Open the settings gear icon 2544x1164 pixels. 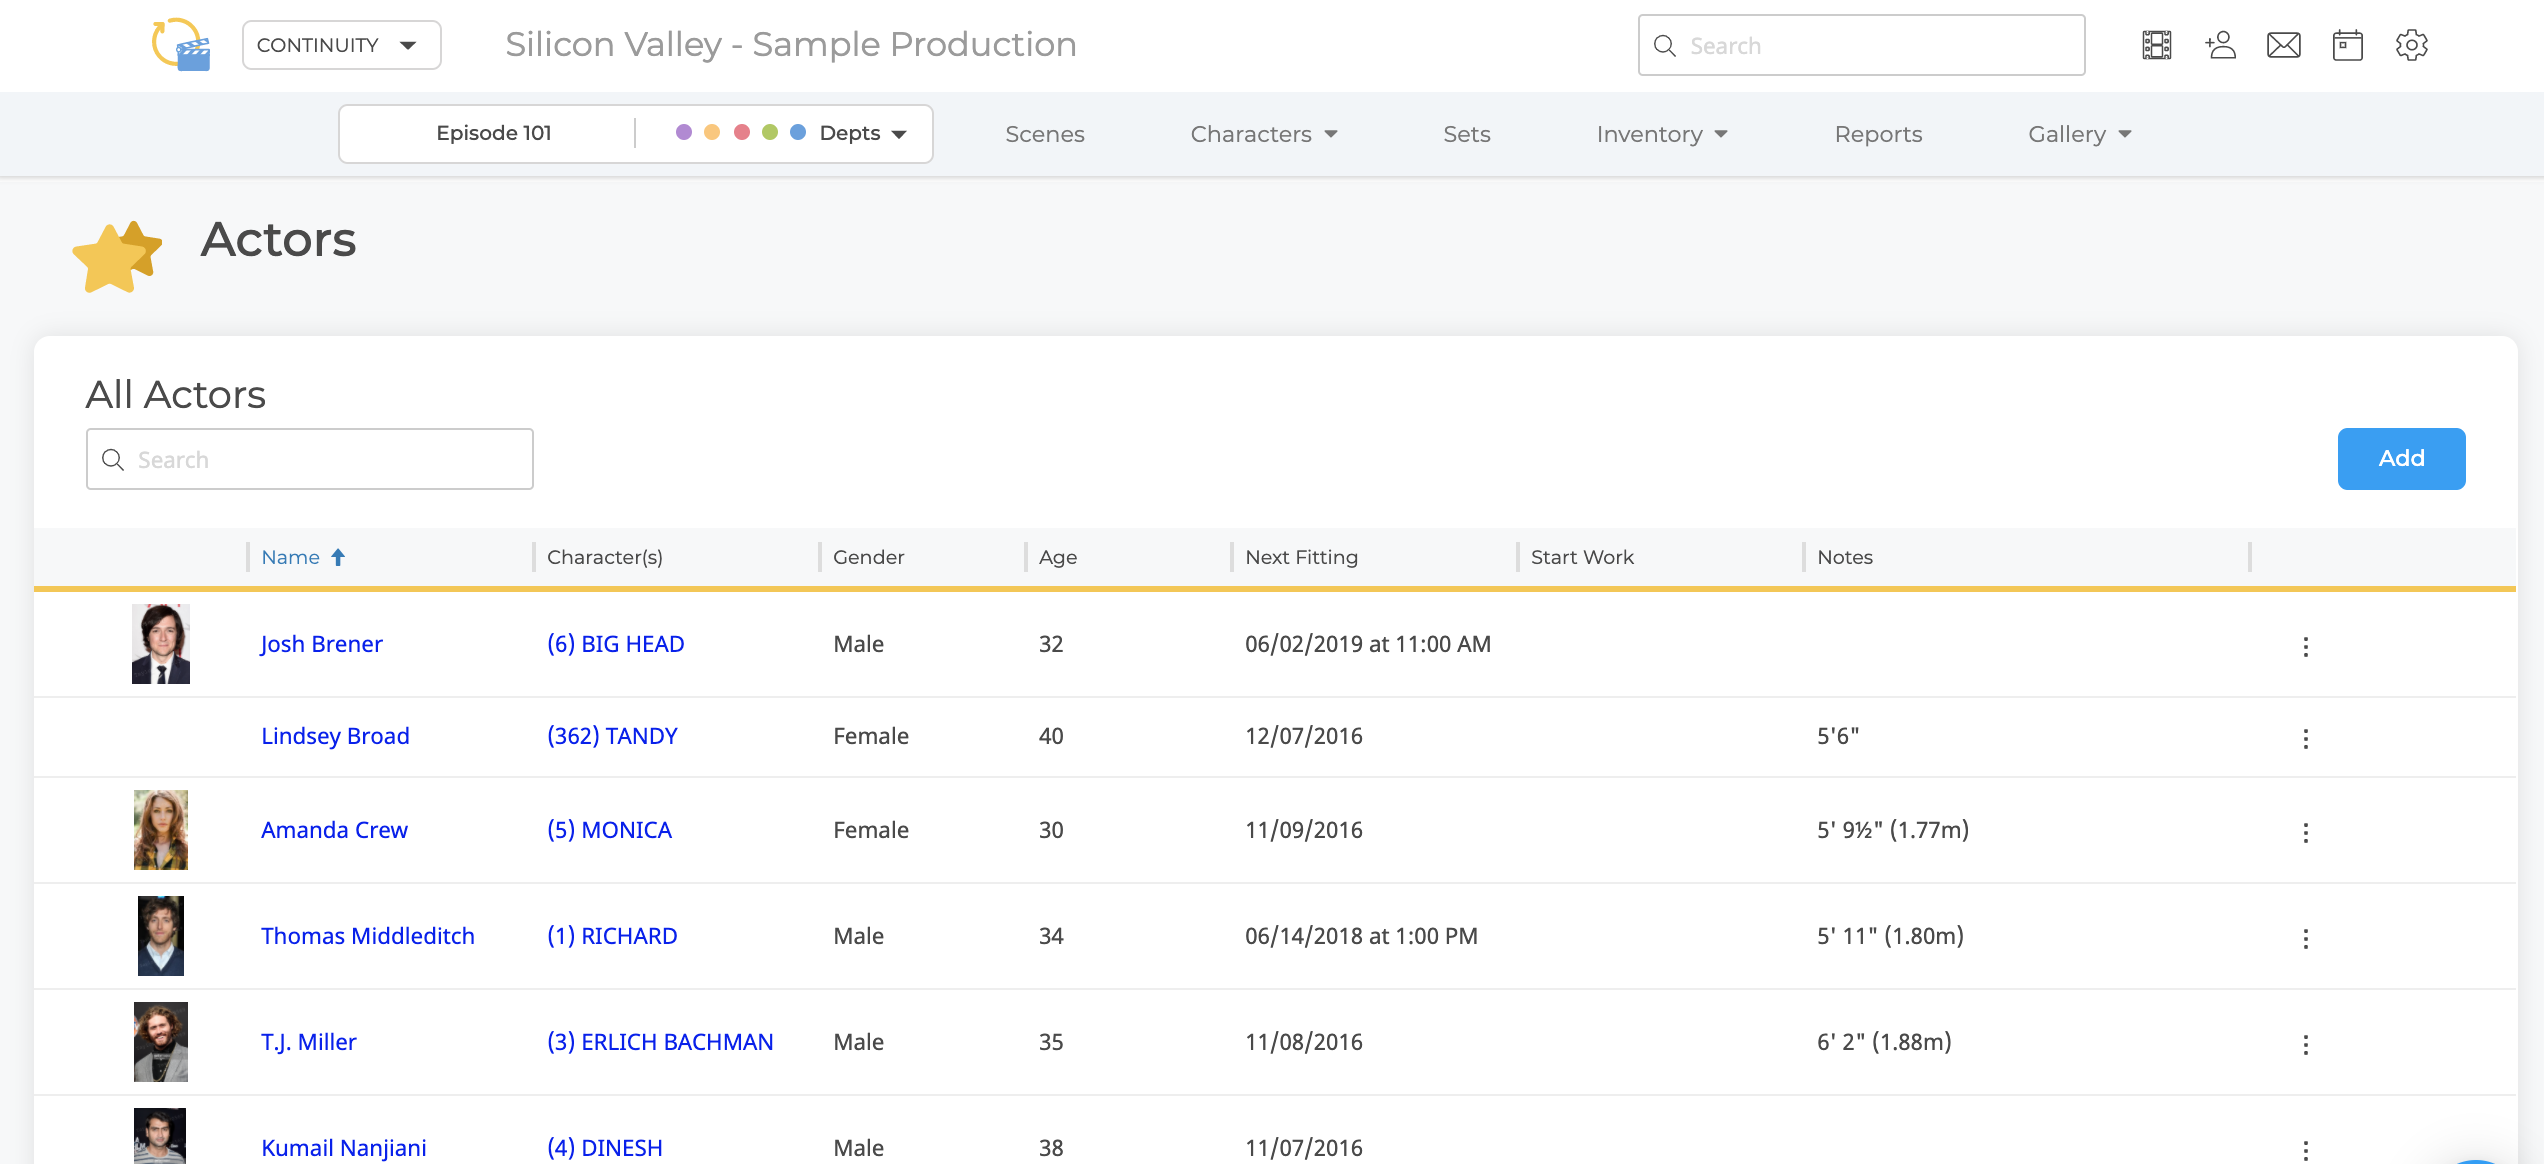point(2412,45)
